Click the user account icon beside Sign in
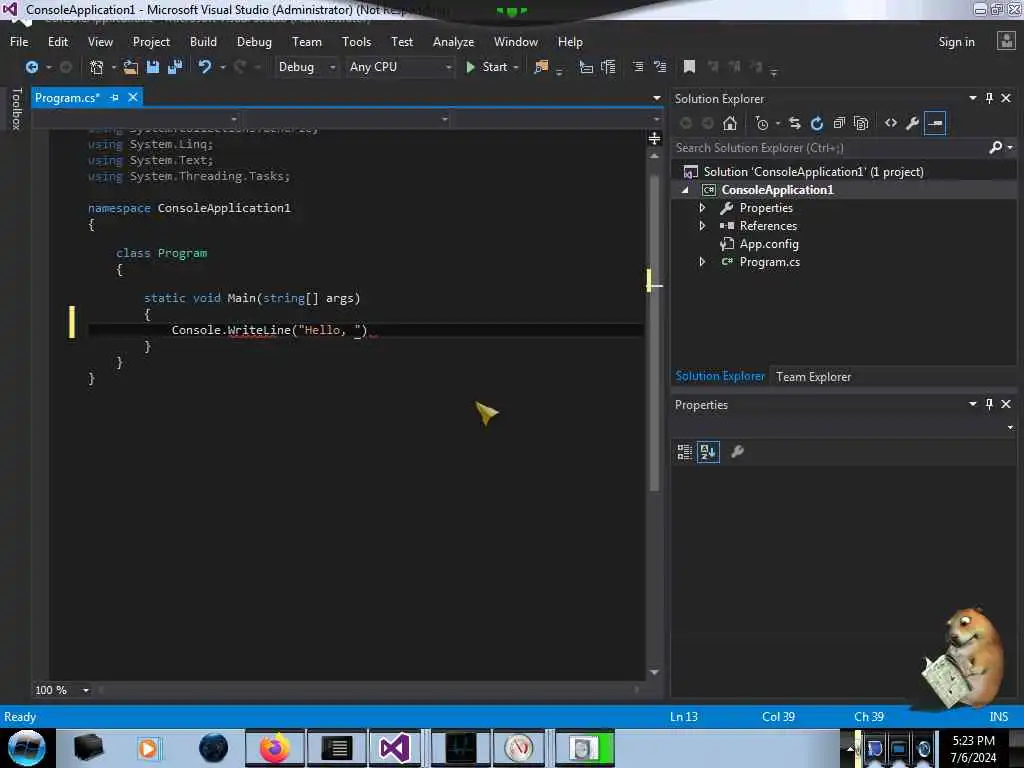 [1006, 41]
